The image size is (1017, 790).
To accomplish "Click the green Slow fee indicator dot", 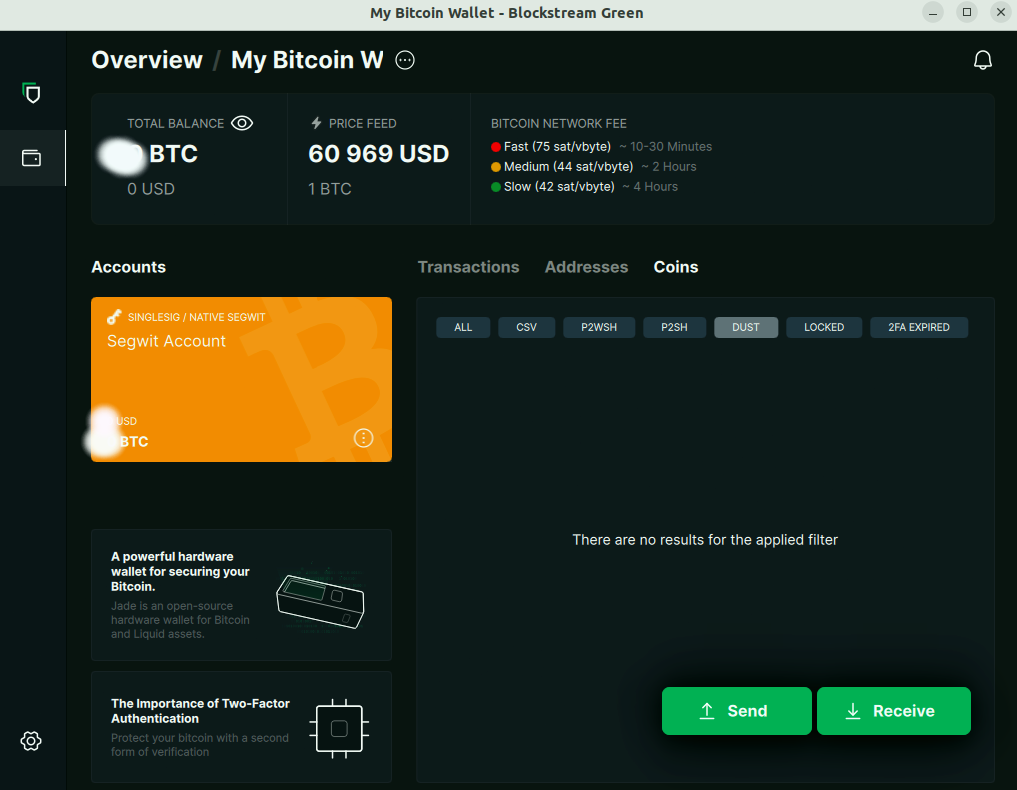I will pyautogui.click(x=496, y=187).
